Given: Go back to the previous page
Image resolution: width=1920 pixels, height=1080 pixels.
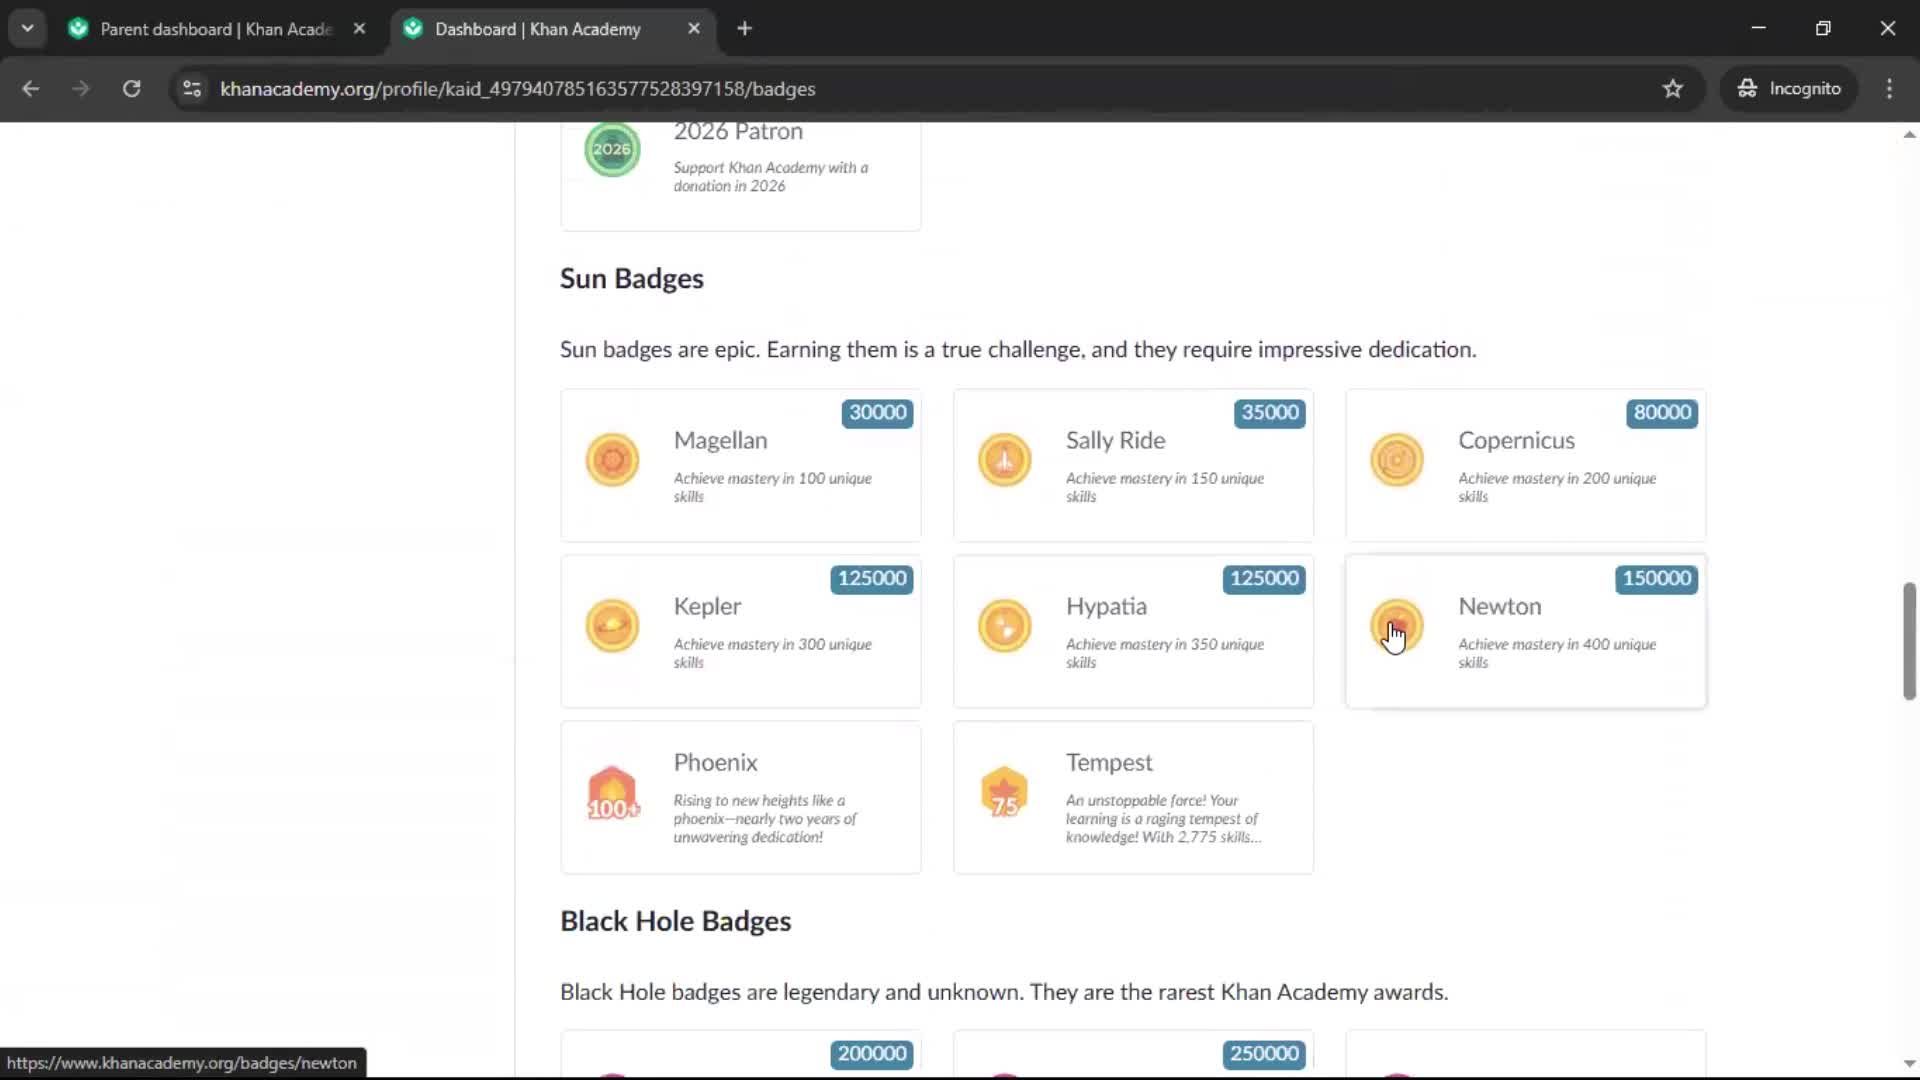Looking at the screenshot, I should pos(30,88).
